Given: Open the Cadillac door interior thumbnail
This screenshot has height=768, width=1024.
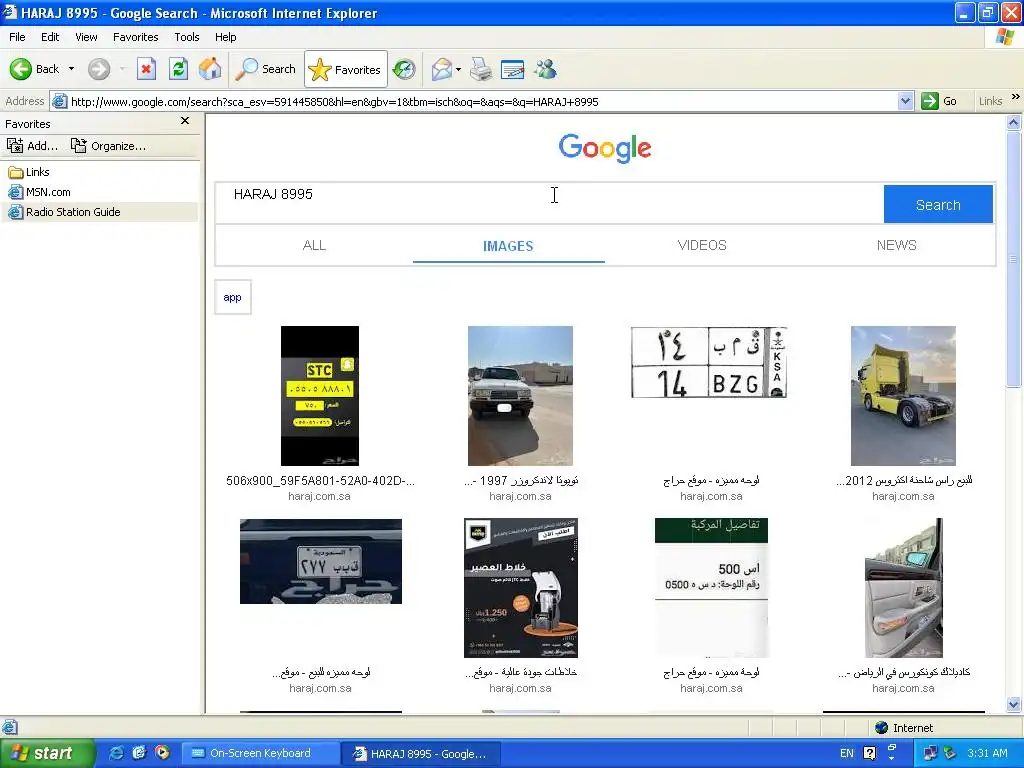Looking at the screenshot, I should (904, 588).
